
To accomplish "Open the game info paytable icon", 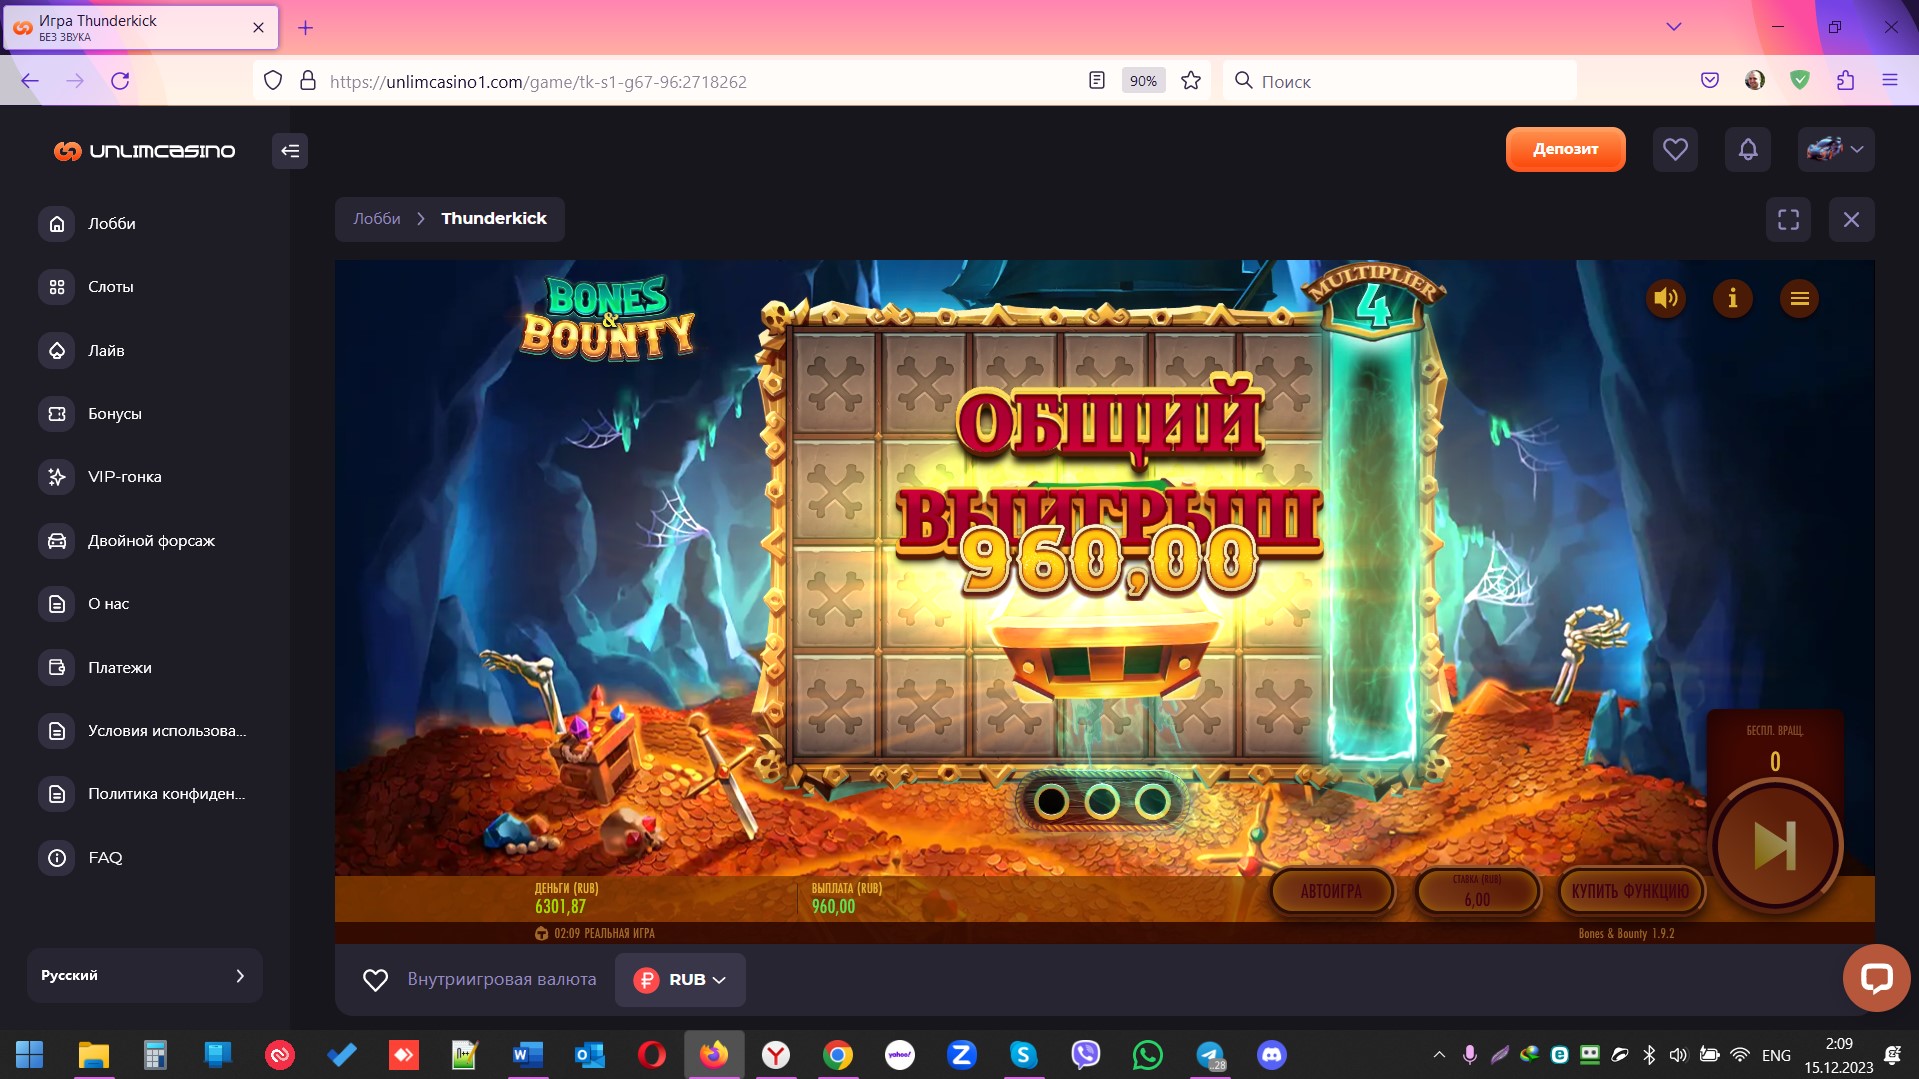I will point(1732,298).
